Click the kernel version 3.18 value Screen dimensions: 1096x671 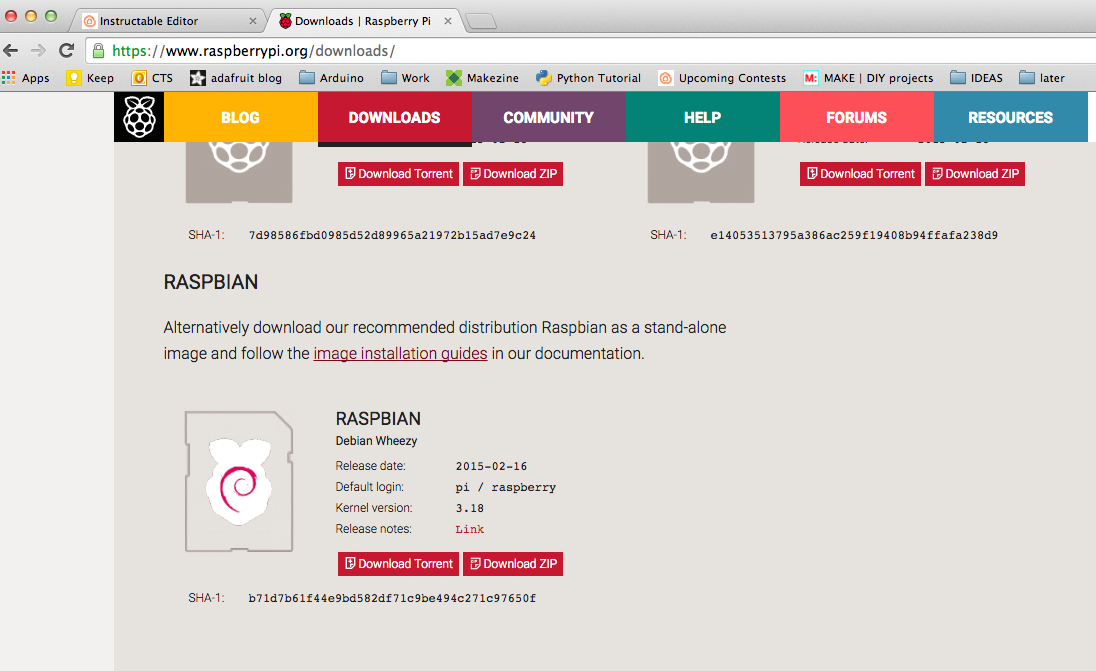[470, 508]
